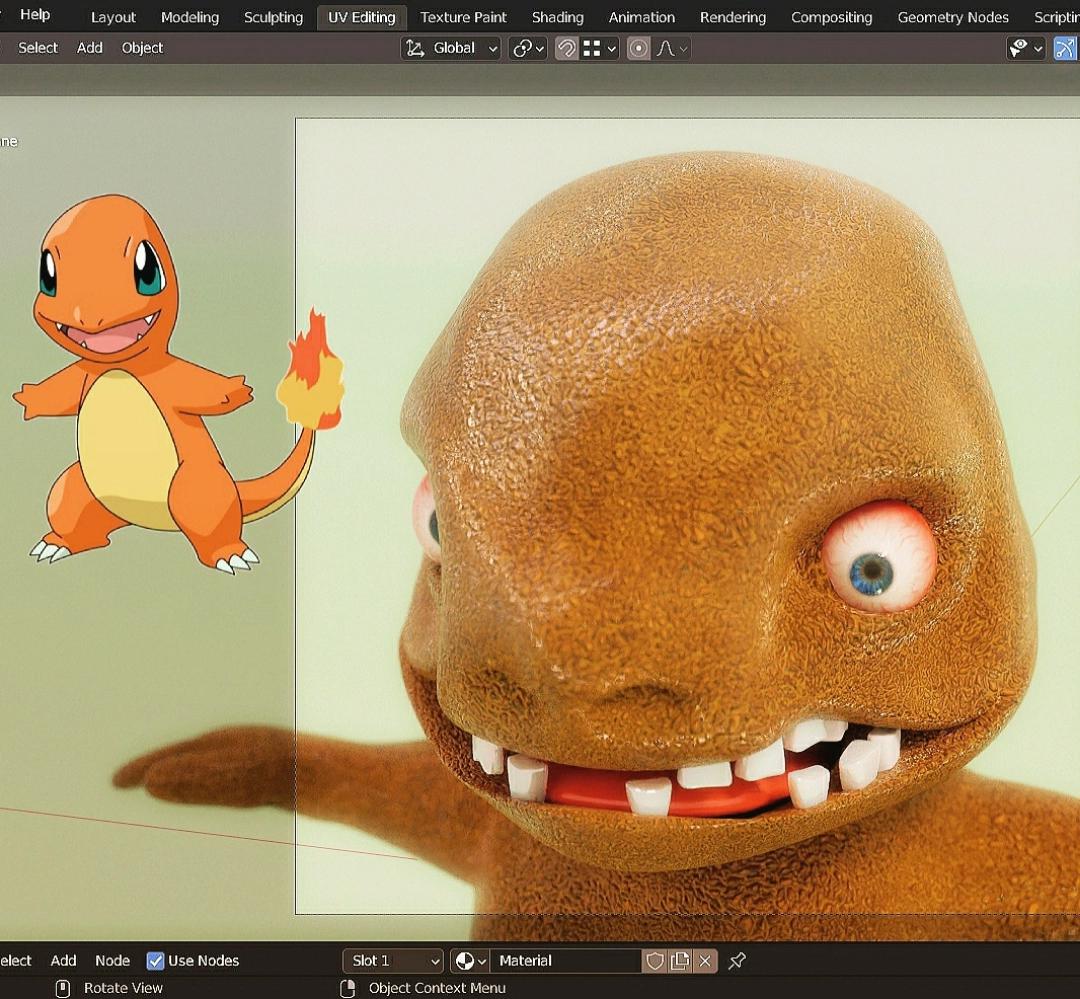Open the snapping options grid icon

click(600, 48)
